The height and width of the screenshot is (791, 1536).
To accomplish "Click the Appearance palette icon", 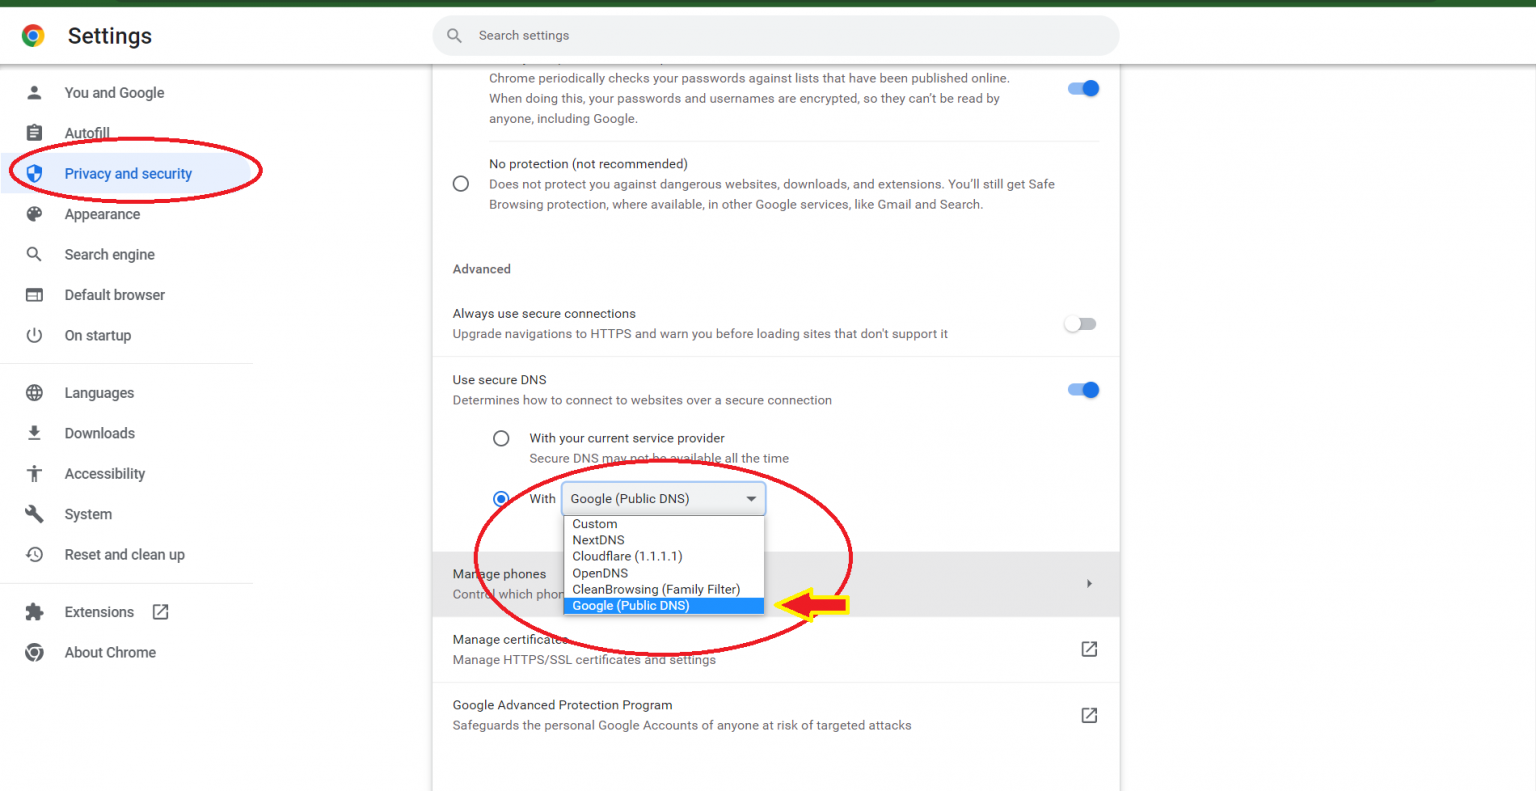I will pyautogui.click(x=34, y=214).
